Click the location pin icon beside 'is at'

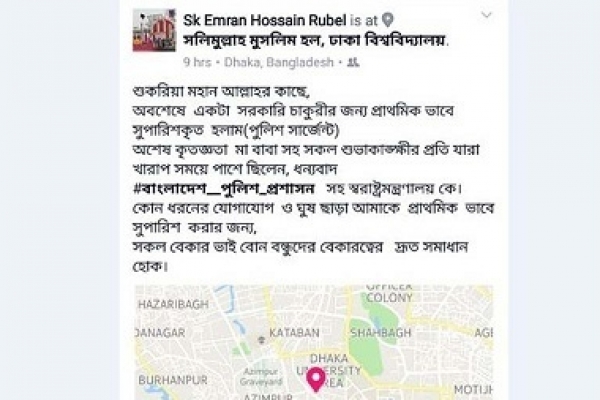coord(388,20)
